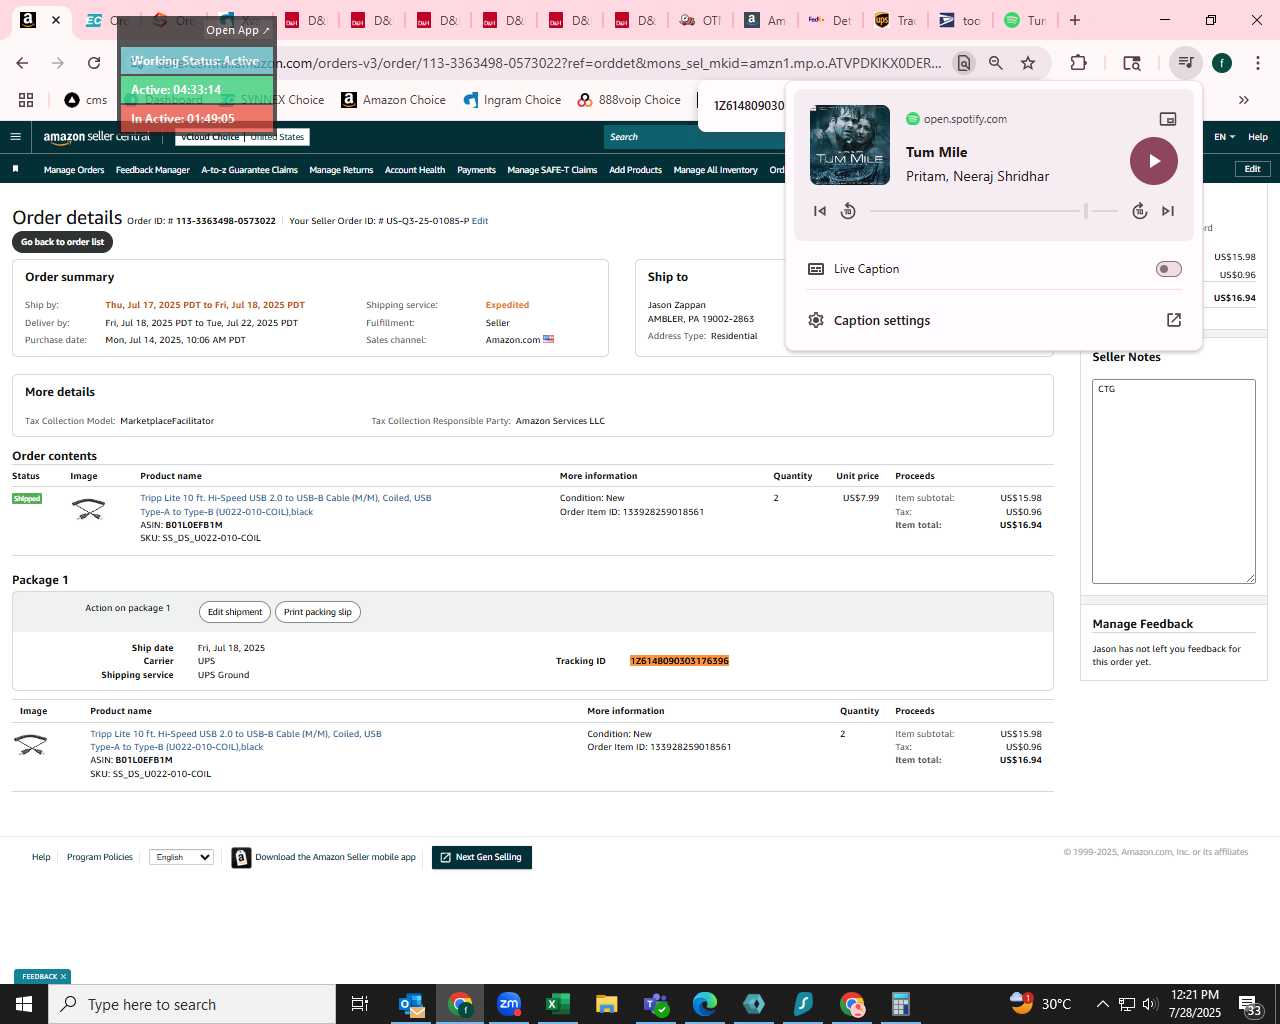Image resolution: width=1280 pixels, height=1024 pixels.
Task: Open picture-in-picture for Spotify media
Action: click(x=1167, y=119)
